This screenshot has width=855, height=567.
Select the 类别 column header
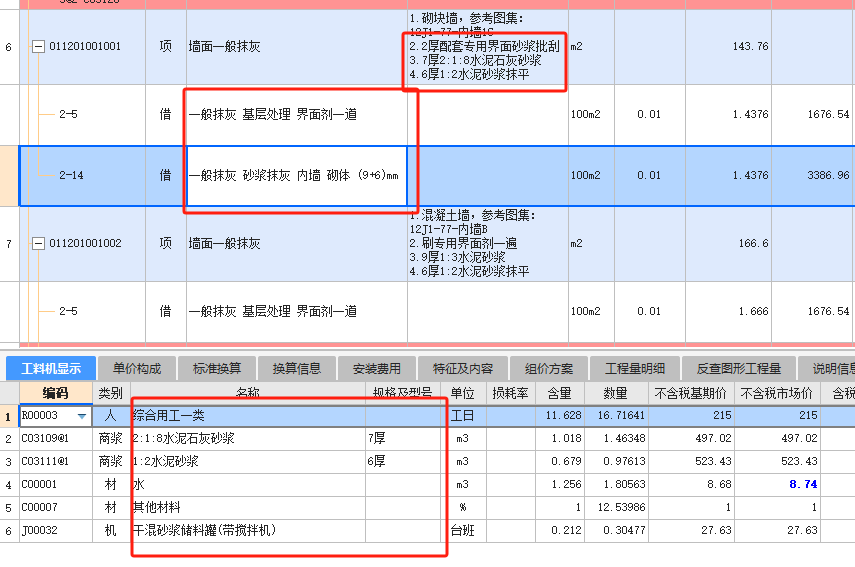tap(111, 393)
